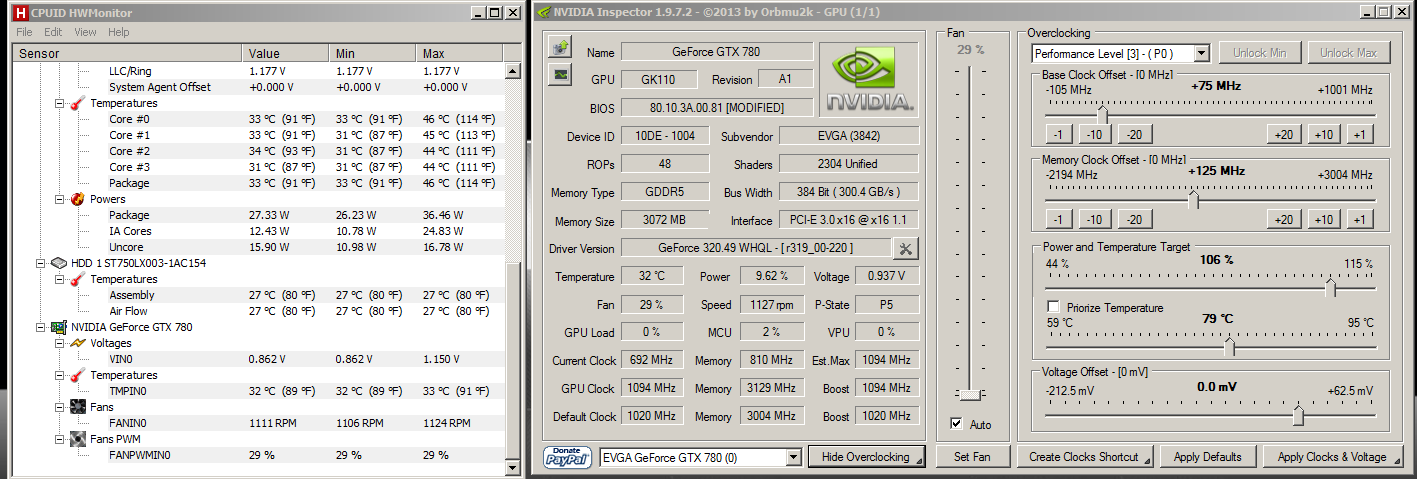Click the Fans PWM icon

click(77, 439)
